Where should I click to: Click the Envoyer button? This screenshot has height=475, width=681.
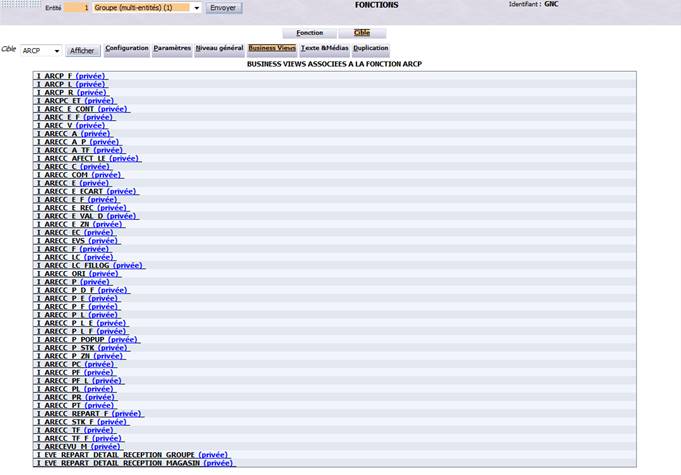pos(223,8)
